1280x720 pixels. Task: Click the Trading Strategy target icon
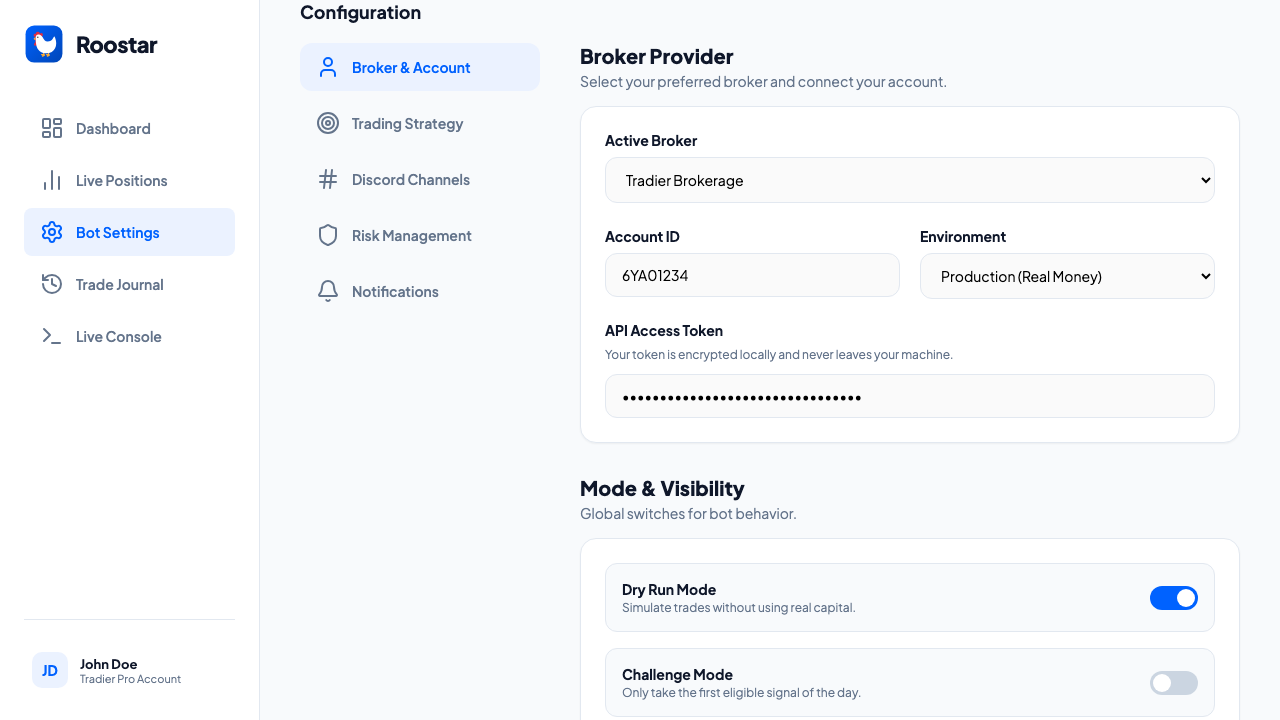coord(328,123)
